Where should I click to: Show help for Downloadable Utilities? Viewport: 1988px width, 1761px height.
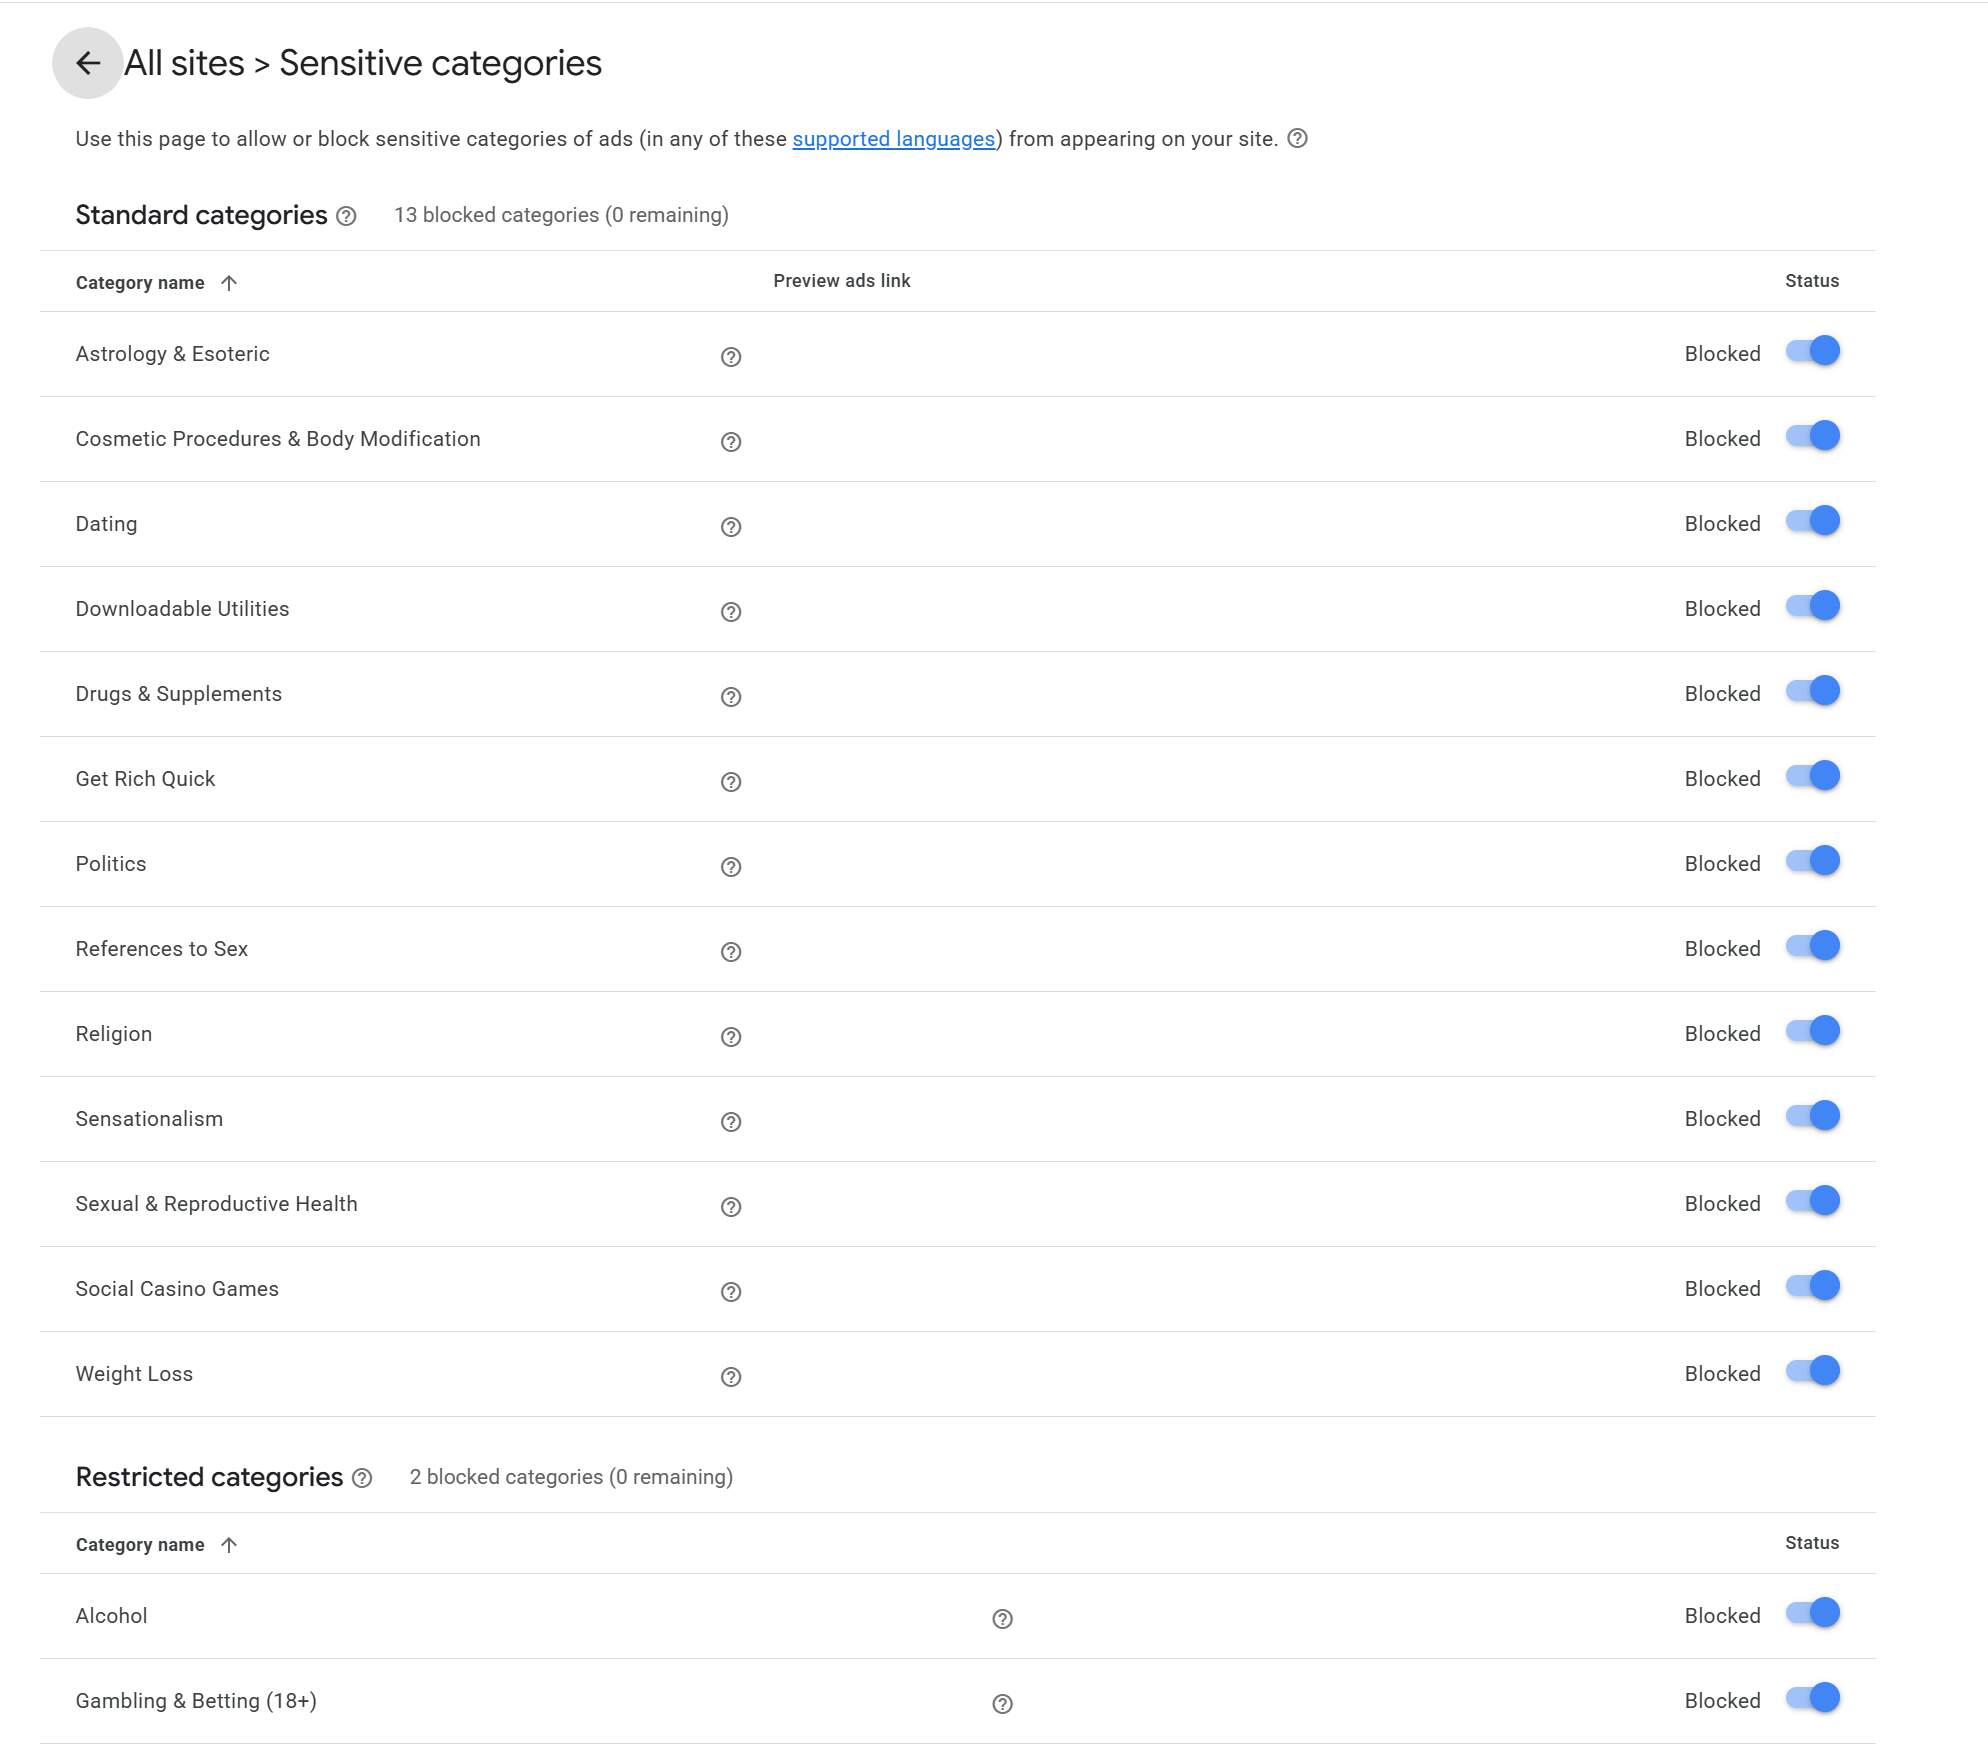[731, 612]
